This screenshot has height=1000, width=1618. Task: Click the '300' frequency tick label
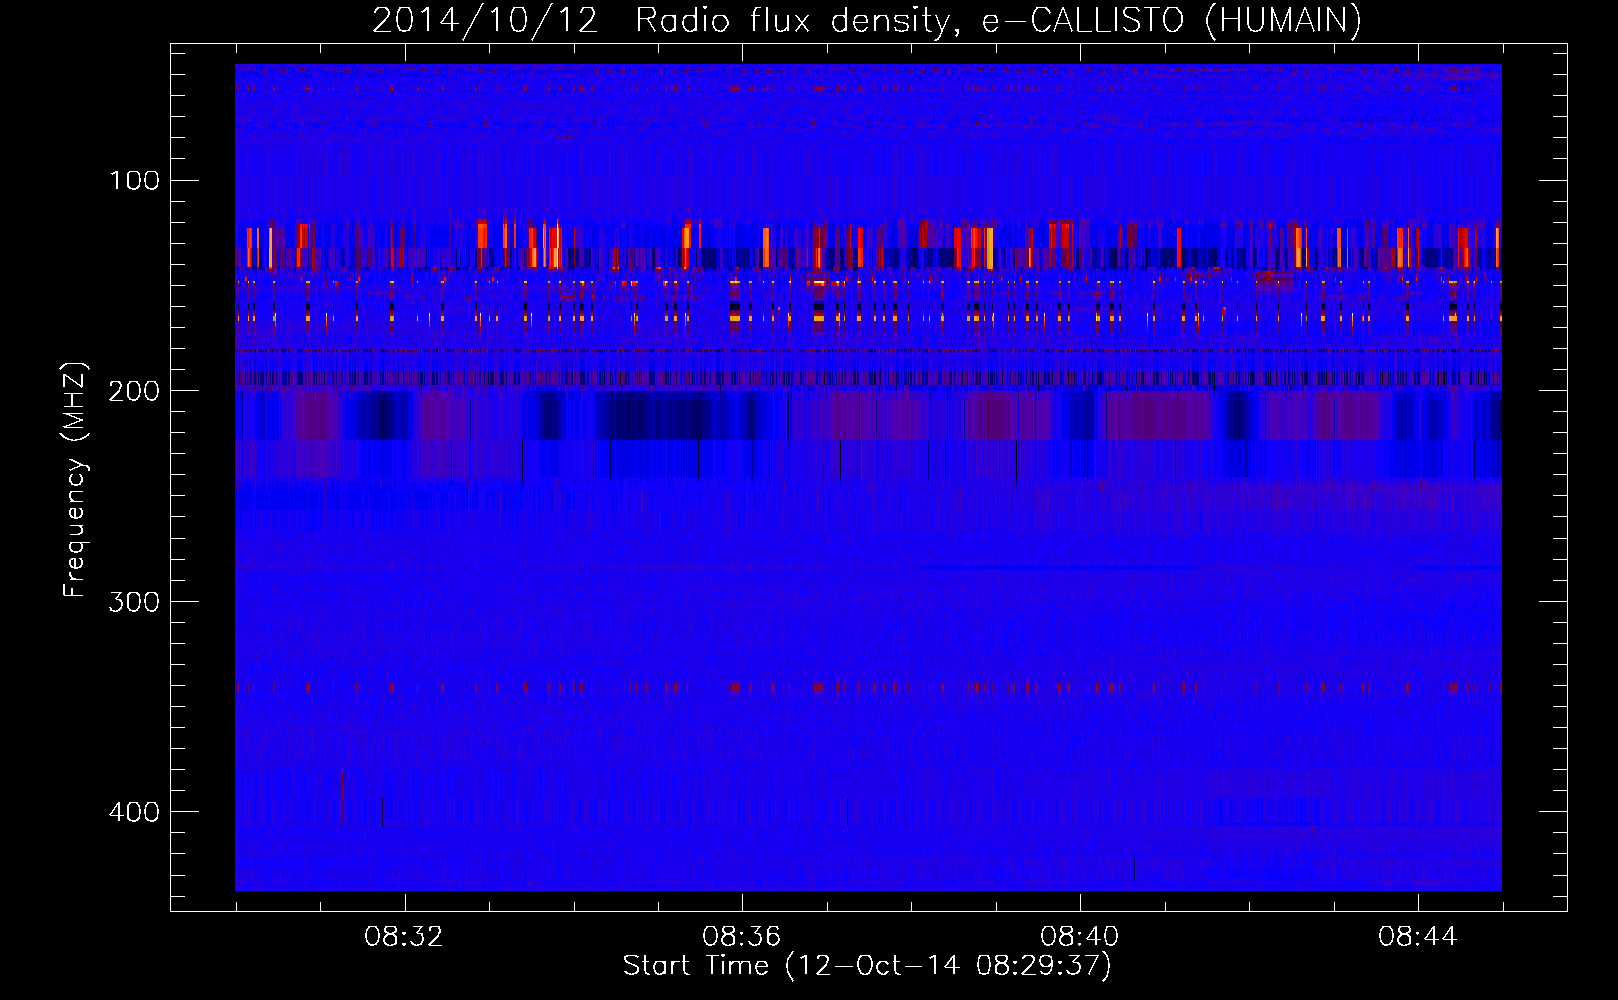[134, 601]
